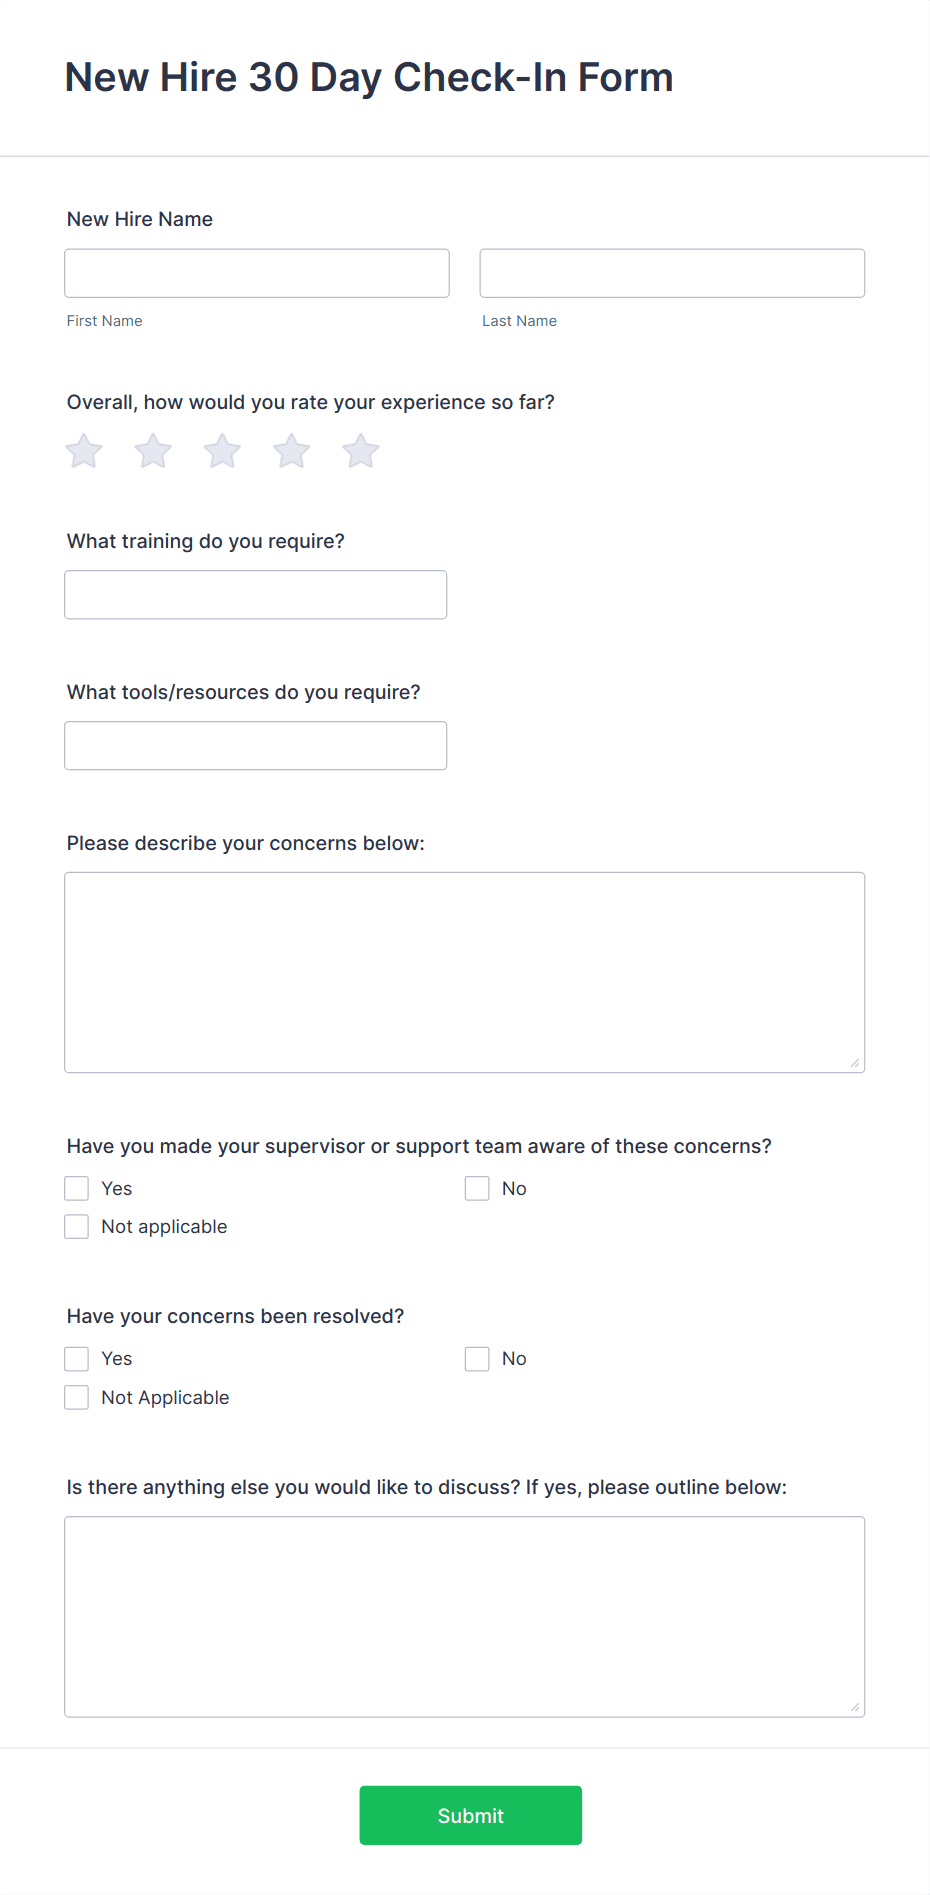Give a five star rating

coord(361,451)
